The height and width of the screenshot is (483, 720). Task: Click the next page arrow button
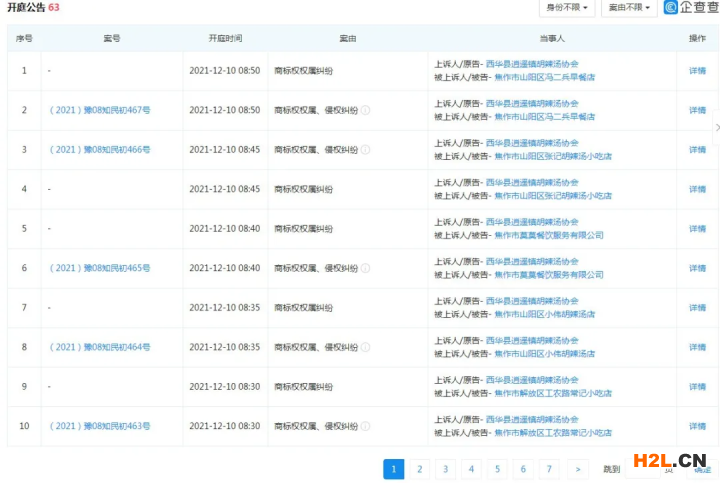coord(576,468)
